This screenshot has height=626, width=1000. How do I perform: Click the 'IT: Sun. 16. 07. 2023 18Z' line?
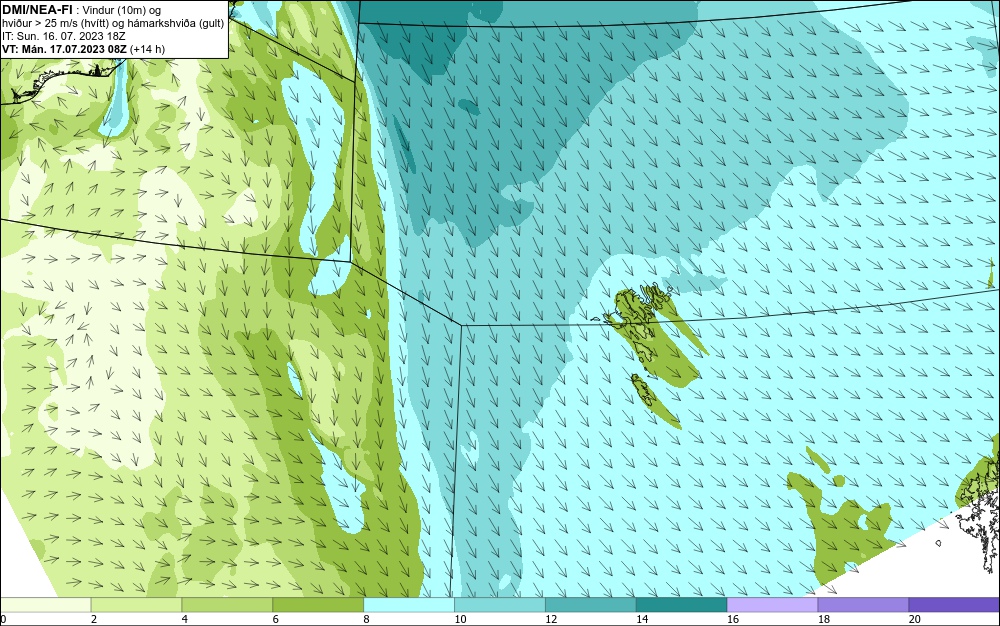[64, 36]
